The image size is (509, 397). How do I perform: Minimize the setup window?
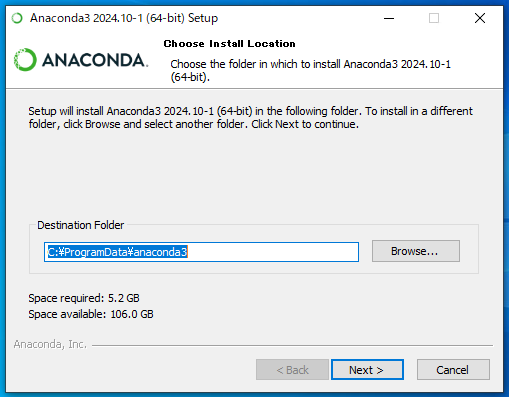pos(389,18)
